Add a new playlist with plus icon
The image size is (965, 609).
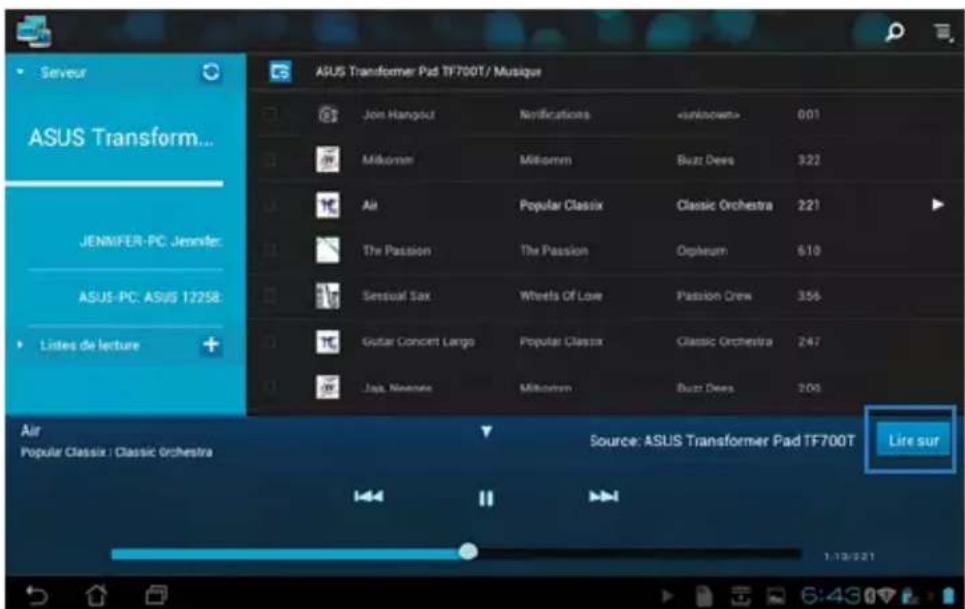[x=211, y=344]
